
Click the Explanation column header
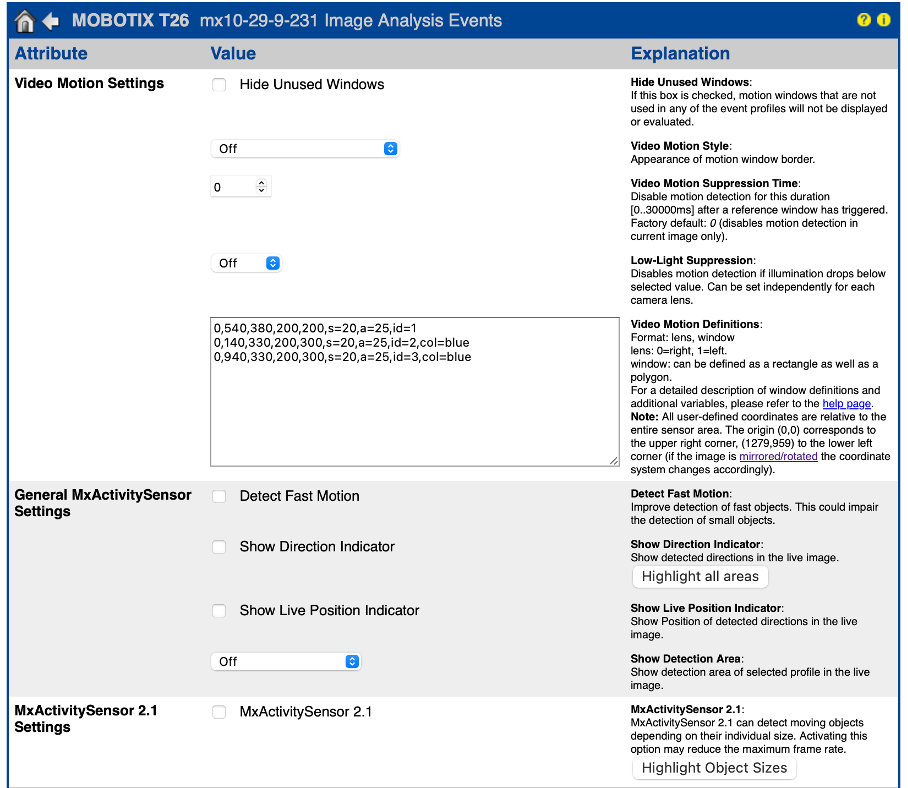[680, 53]
